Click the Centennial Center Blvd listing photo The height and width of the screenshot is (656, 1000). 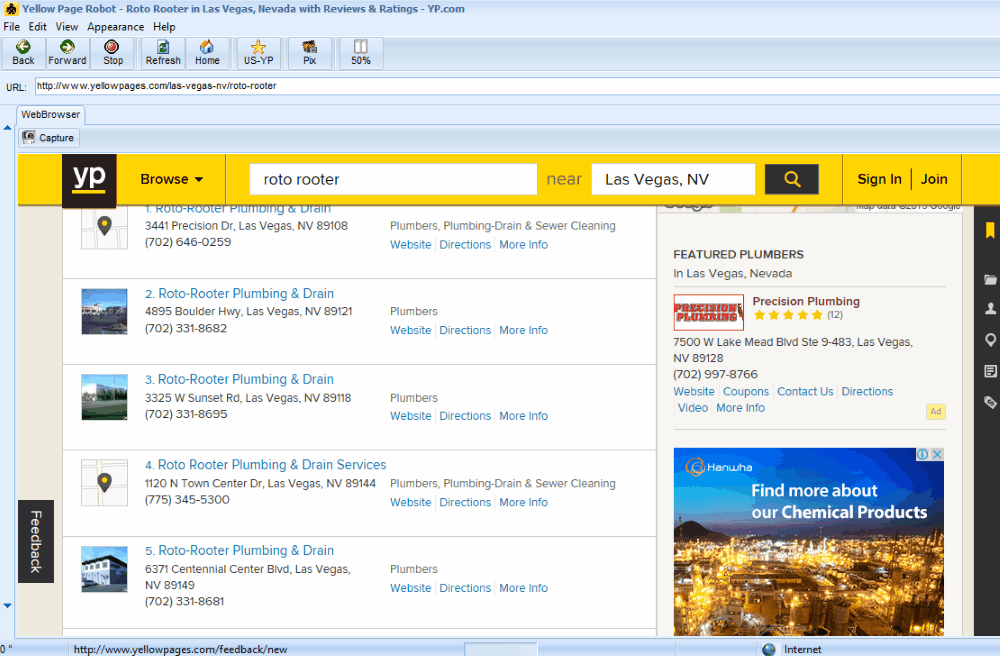pos(105,569)
